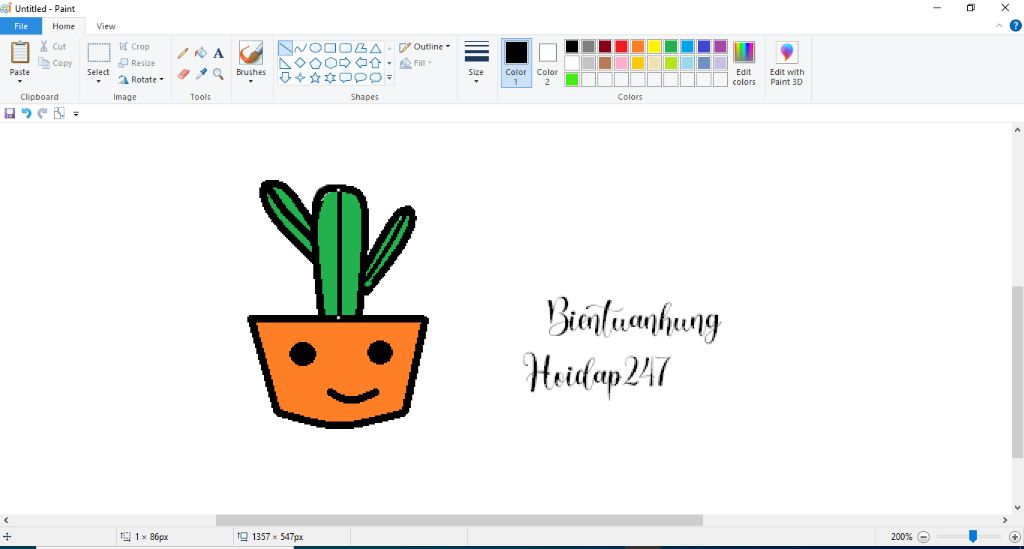Click the vertical scrollbar down arrow
Screen dimensions: 1024x549
click(x=1017, y=507)
